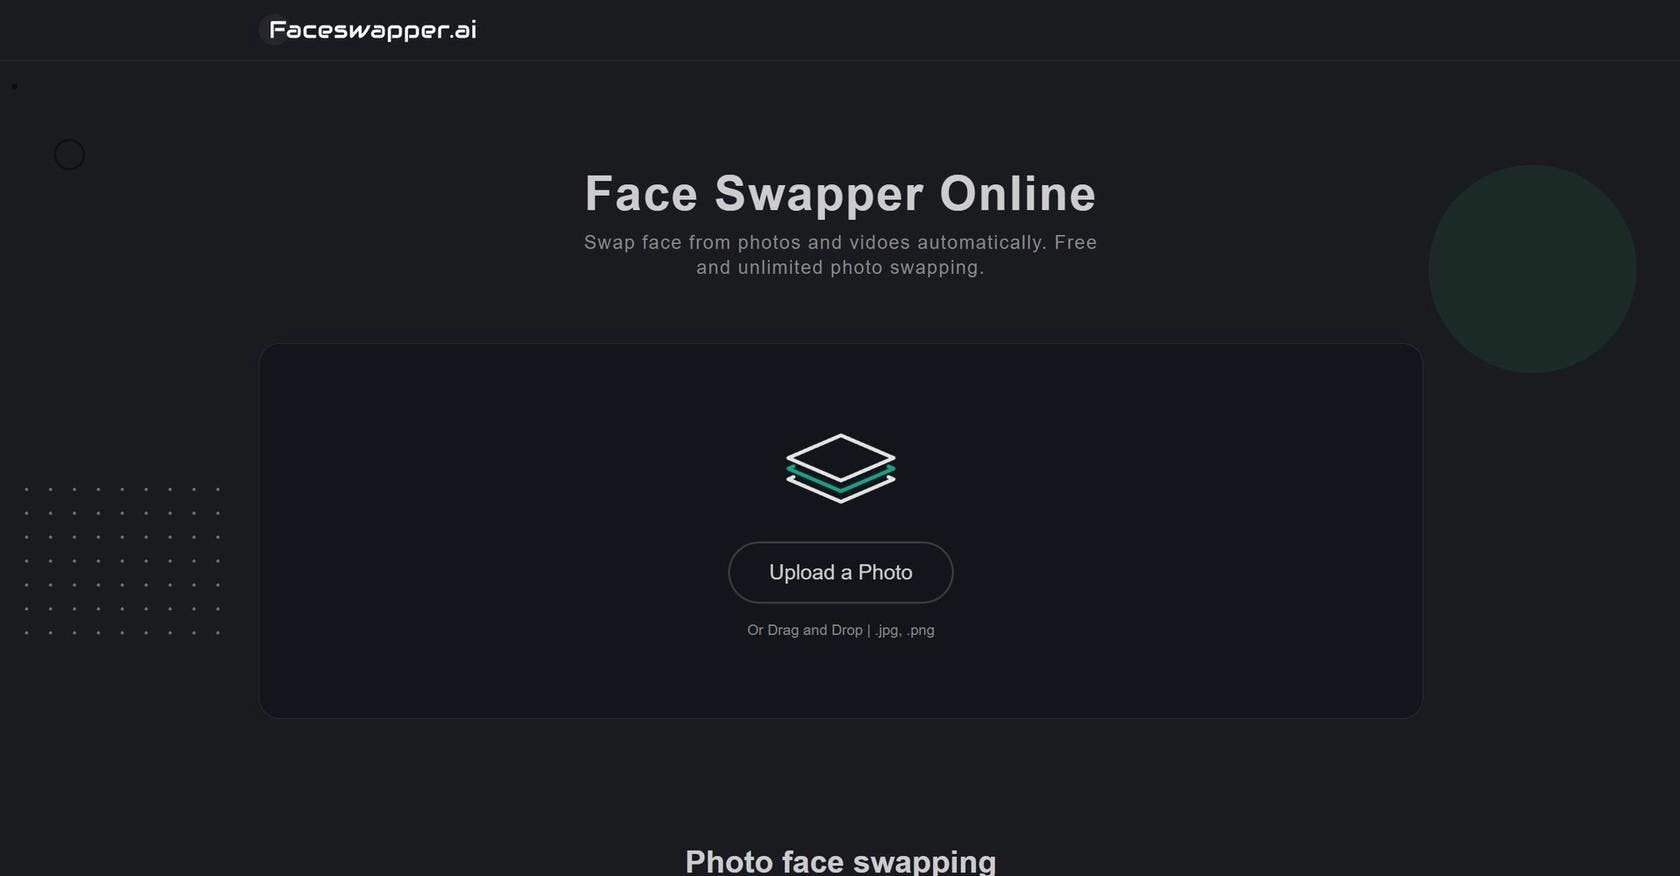This screenshot has height=876, width=1680.
Task: Click the small outlined circle at left
Action: point(69,154)
